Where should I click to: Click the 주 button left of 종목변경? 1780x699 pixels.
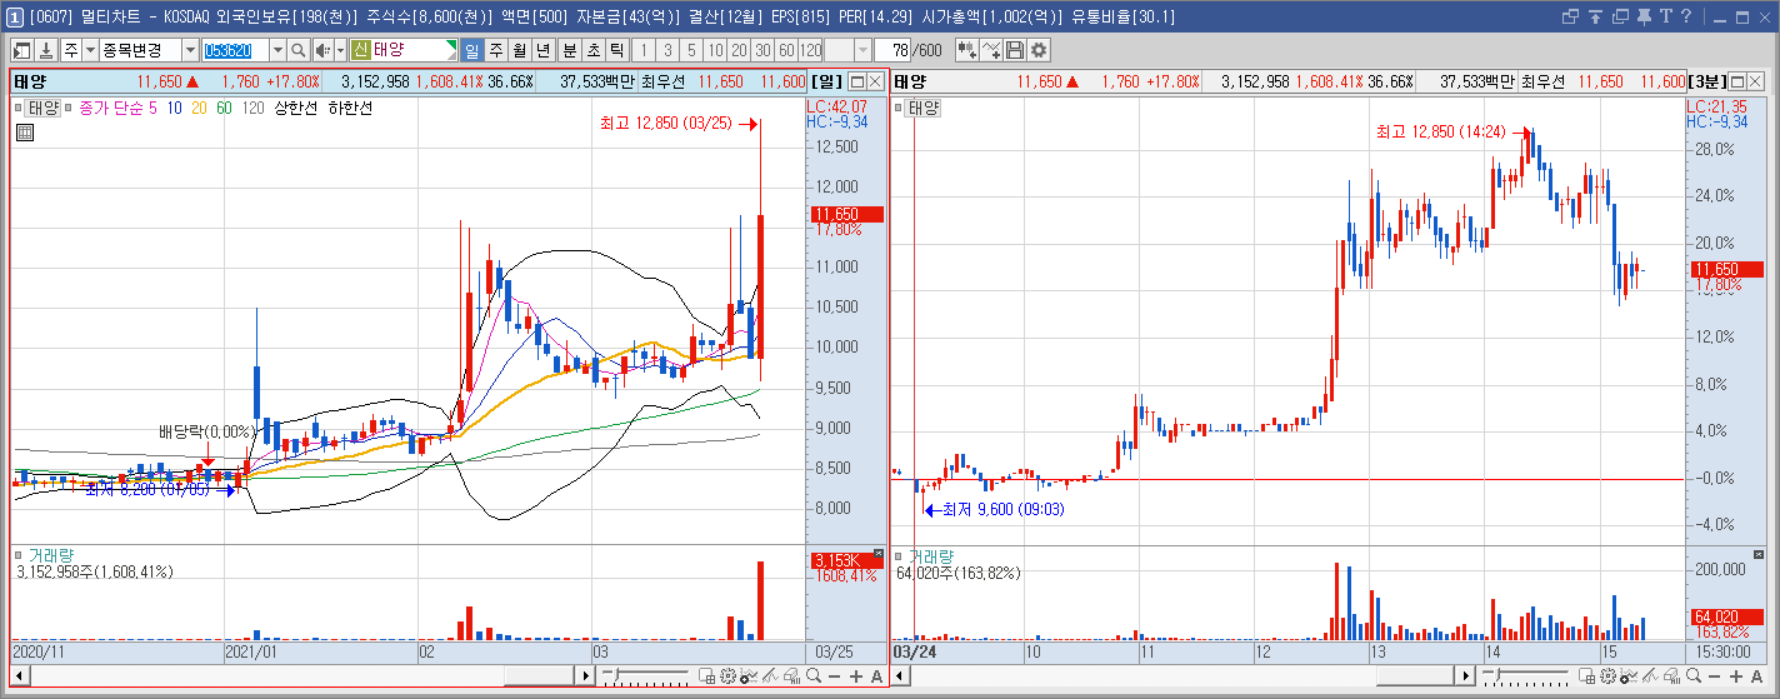(71, 50)
